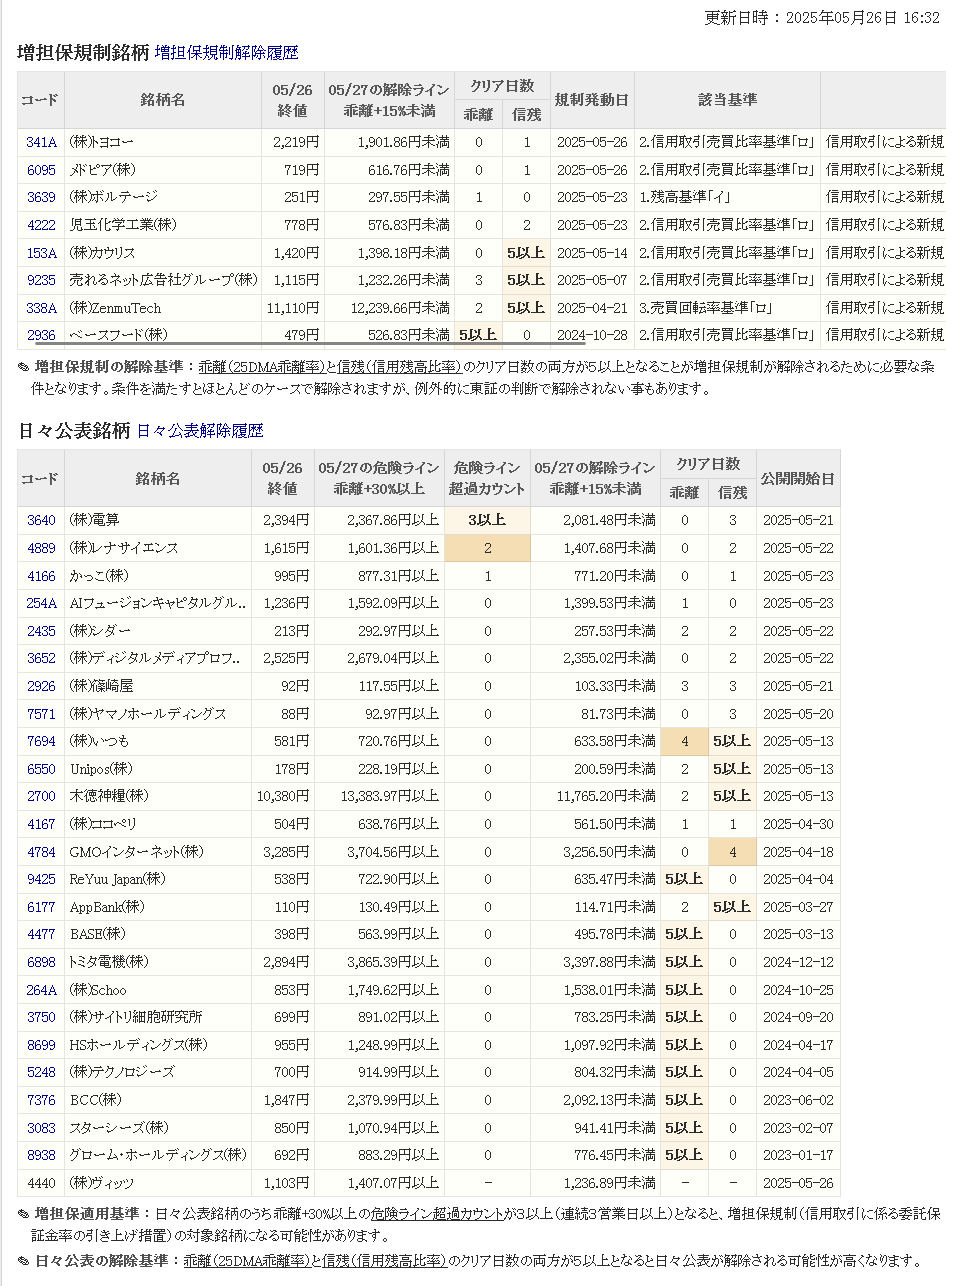Viewport: 958px width, 1286px height.
Task: Click the underlined 危険ライン超過カウント term link
Action: point(437,1214)
